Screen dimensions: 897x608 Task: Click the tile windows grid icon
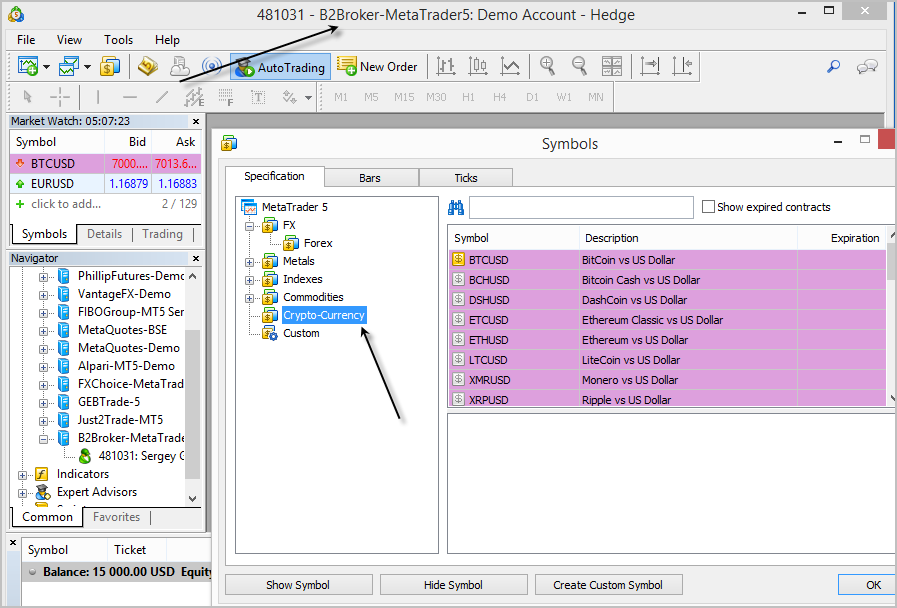coord(612,66)
